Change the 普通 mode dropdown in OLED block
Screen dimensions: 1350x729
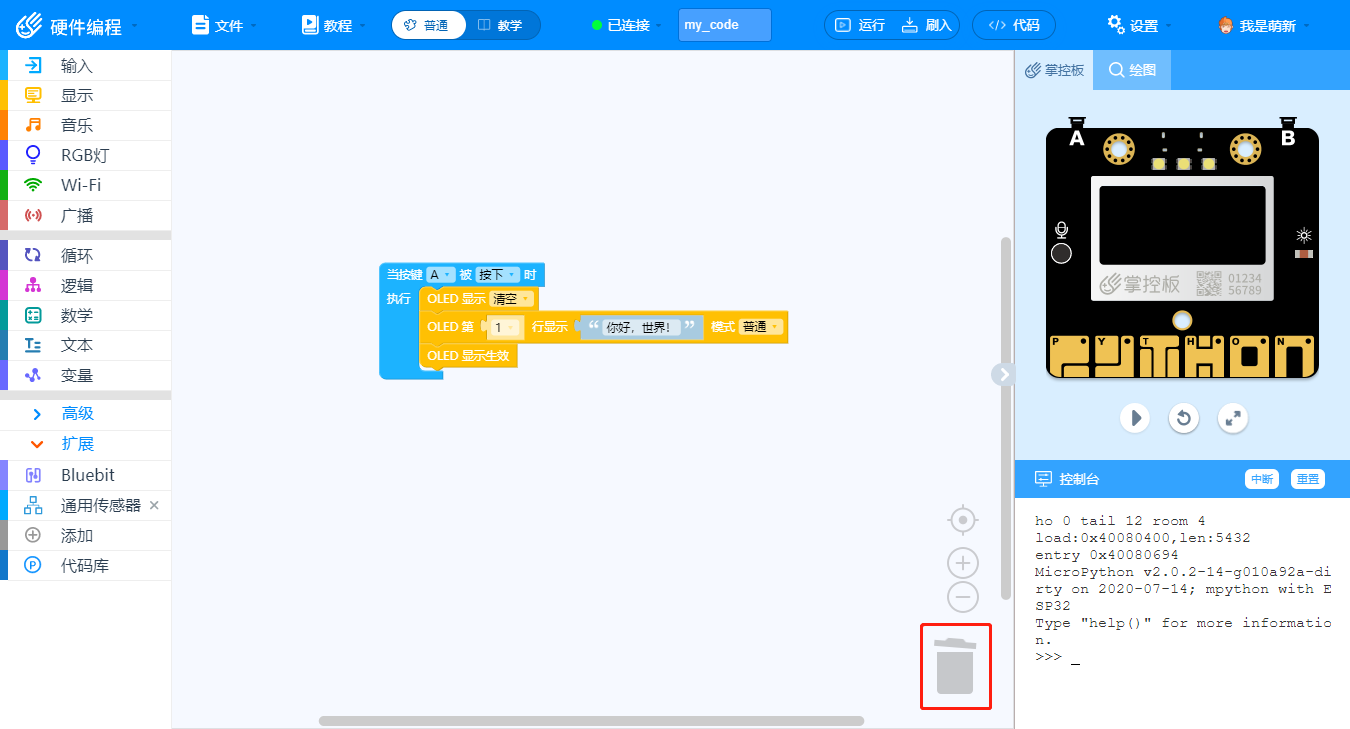coord(761,327)
